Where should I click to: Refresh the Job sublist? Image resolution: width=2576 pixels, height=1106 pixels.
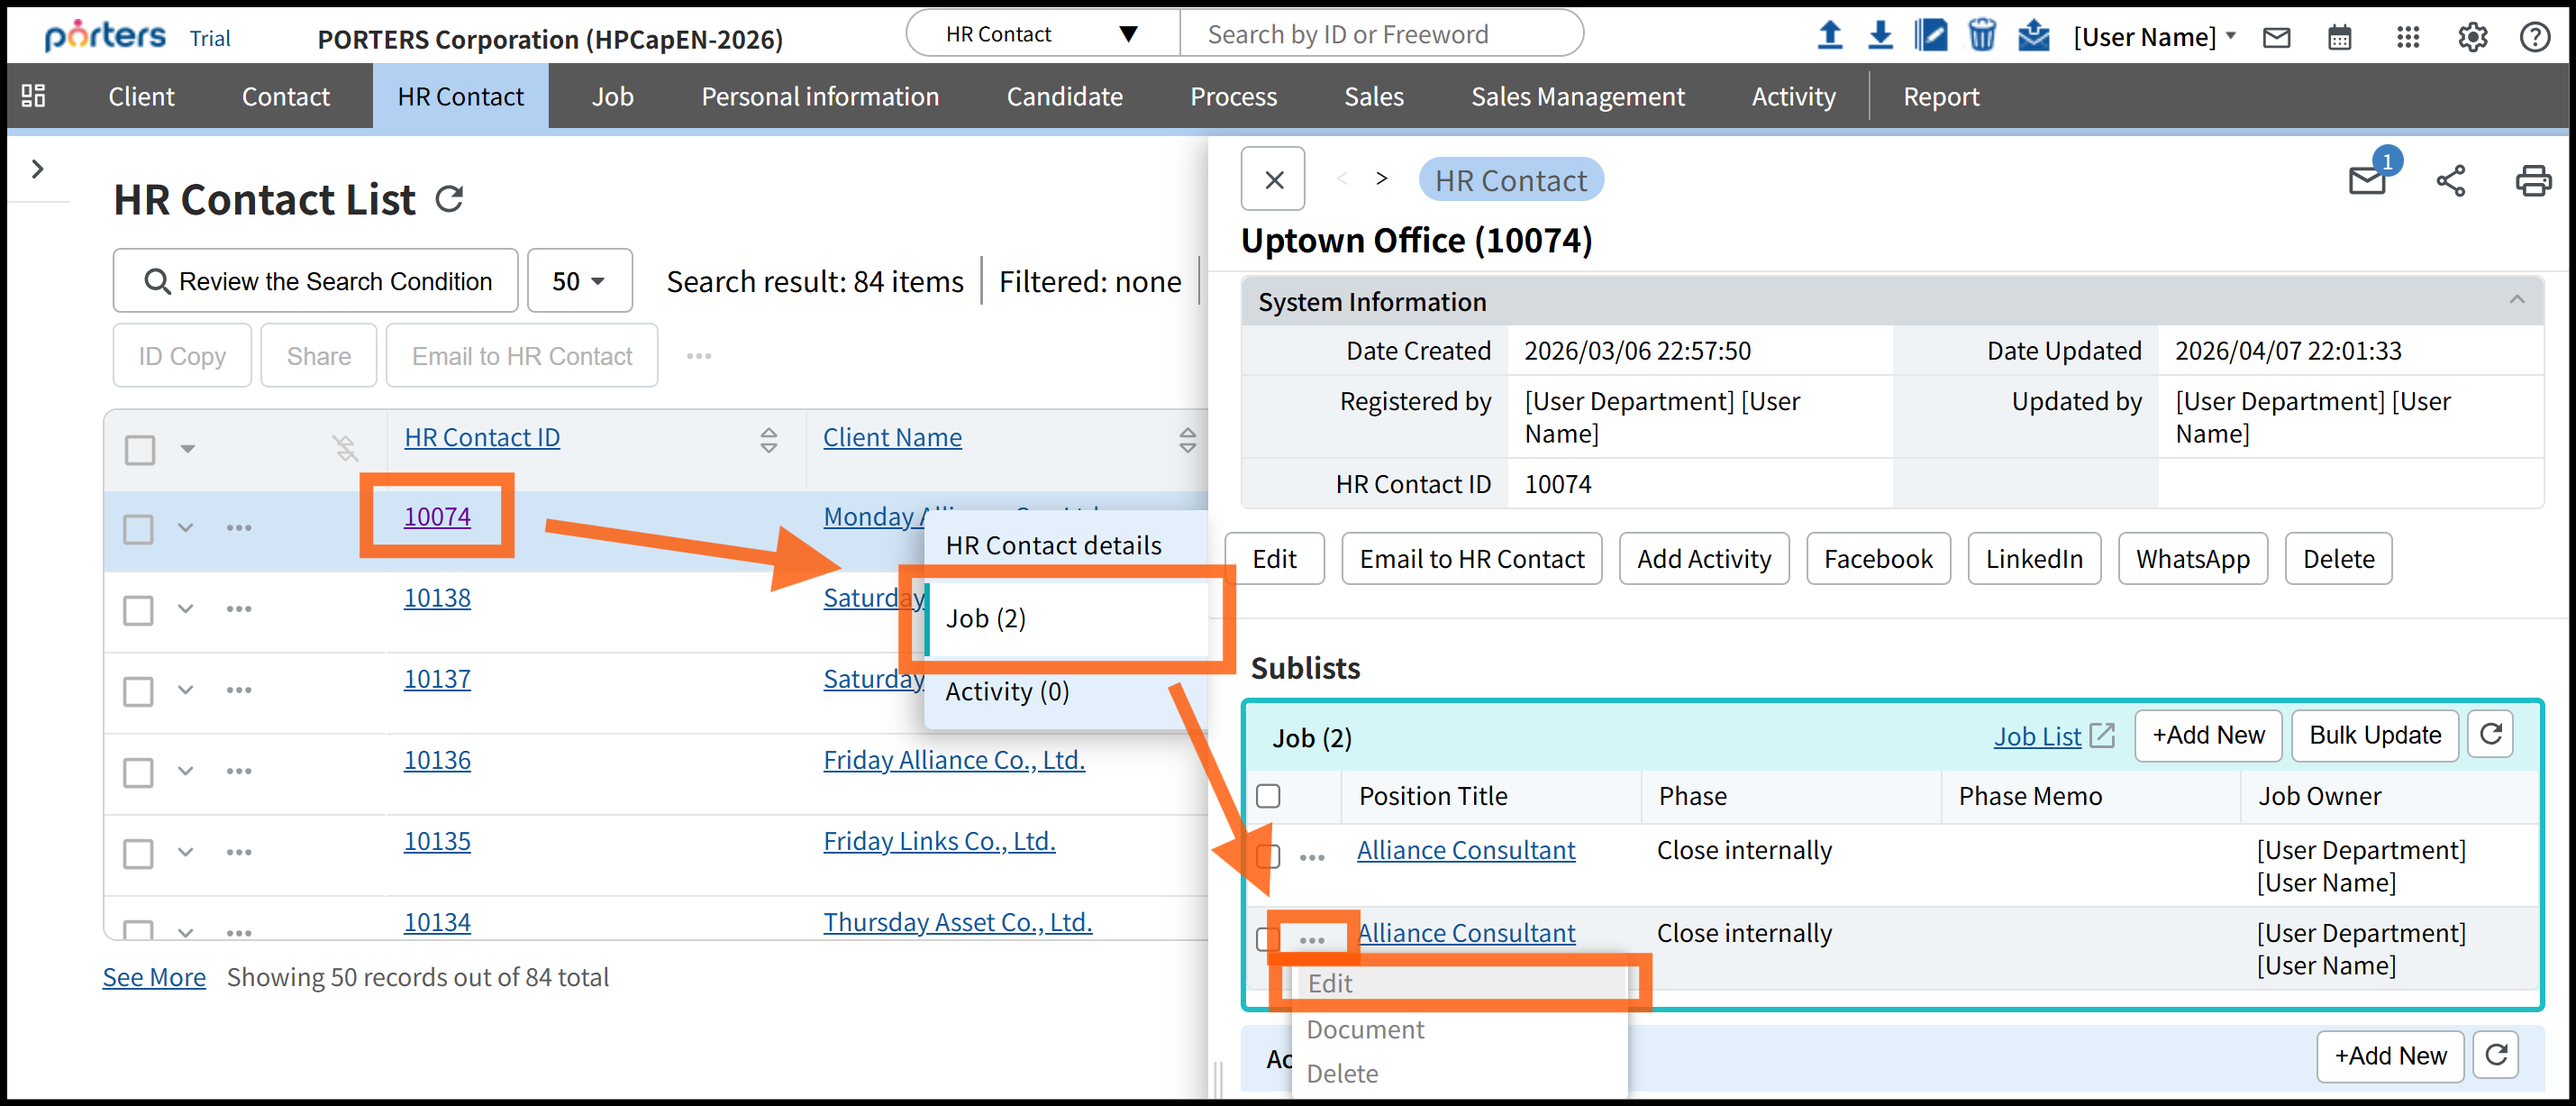(x=2490, y=735)
